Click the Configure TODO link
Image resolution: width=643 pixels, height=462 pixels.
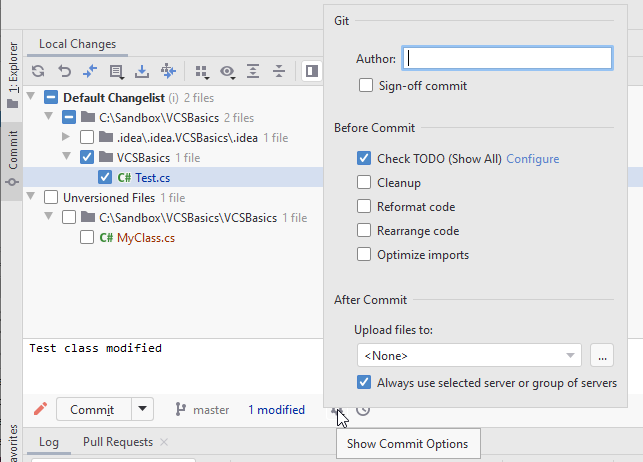pyautogui.click(x=533, y=159)
